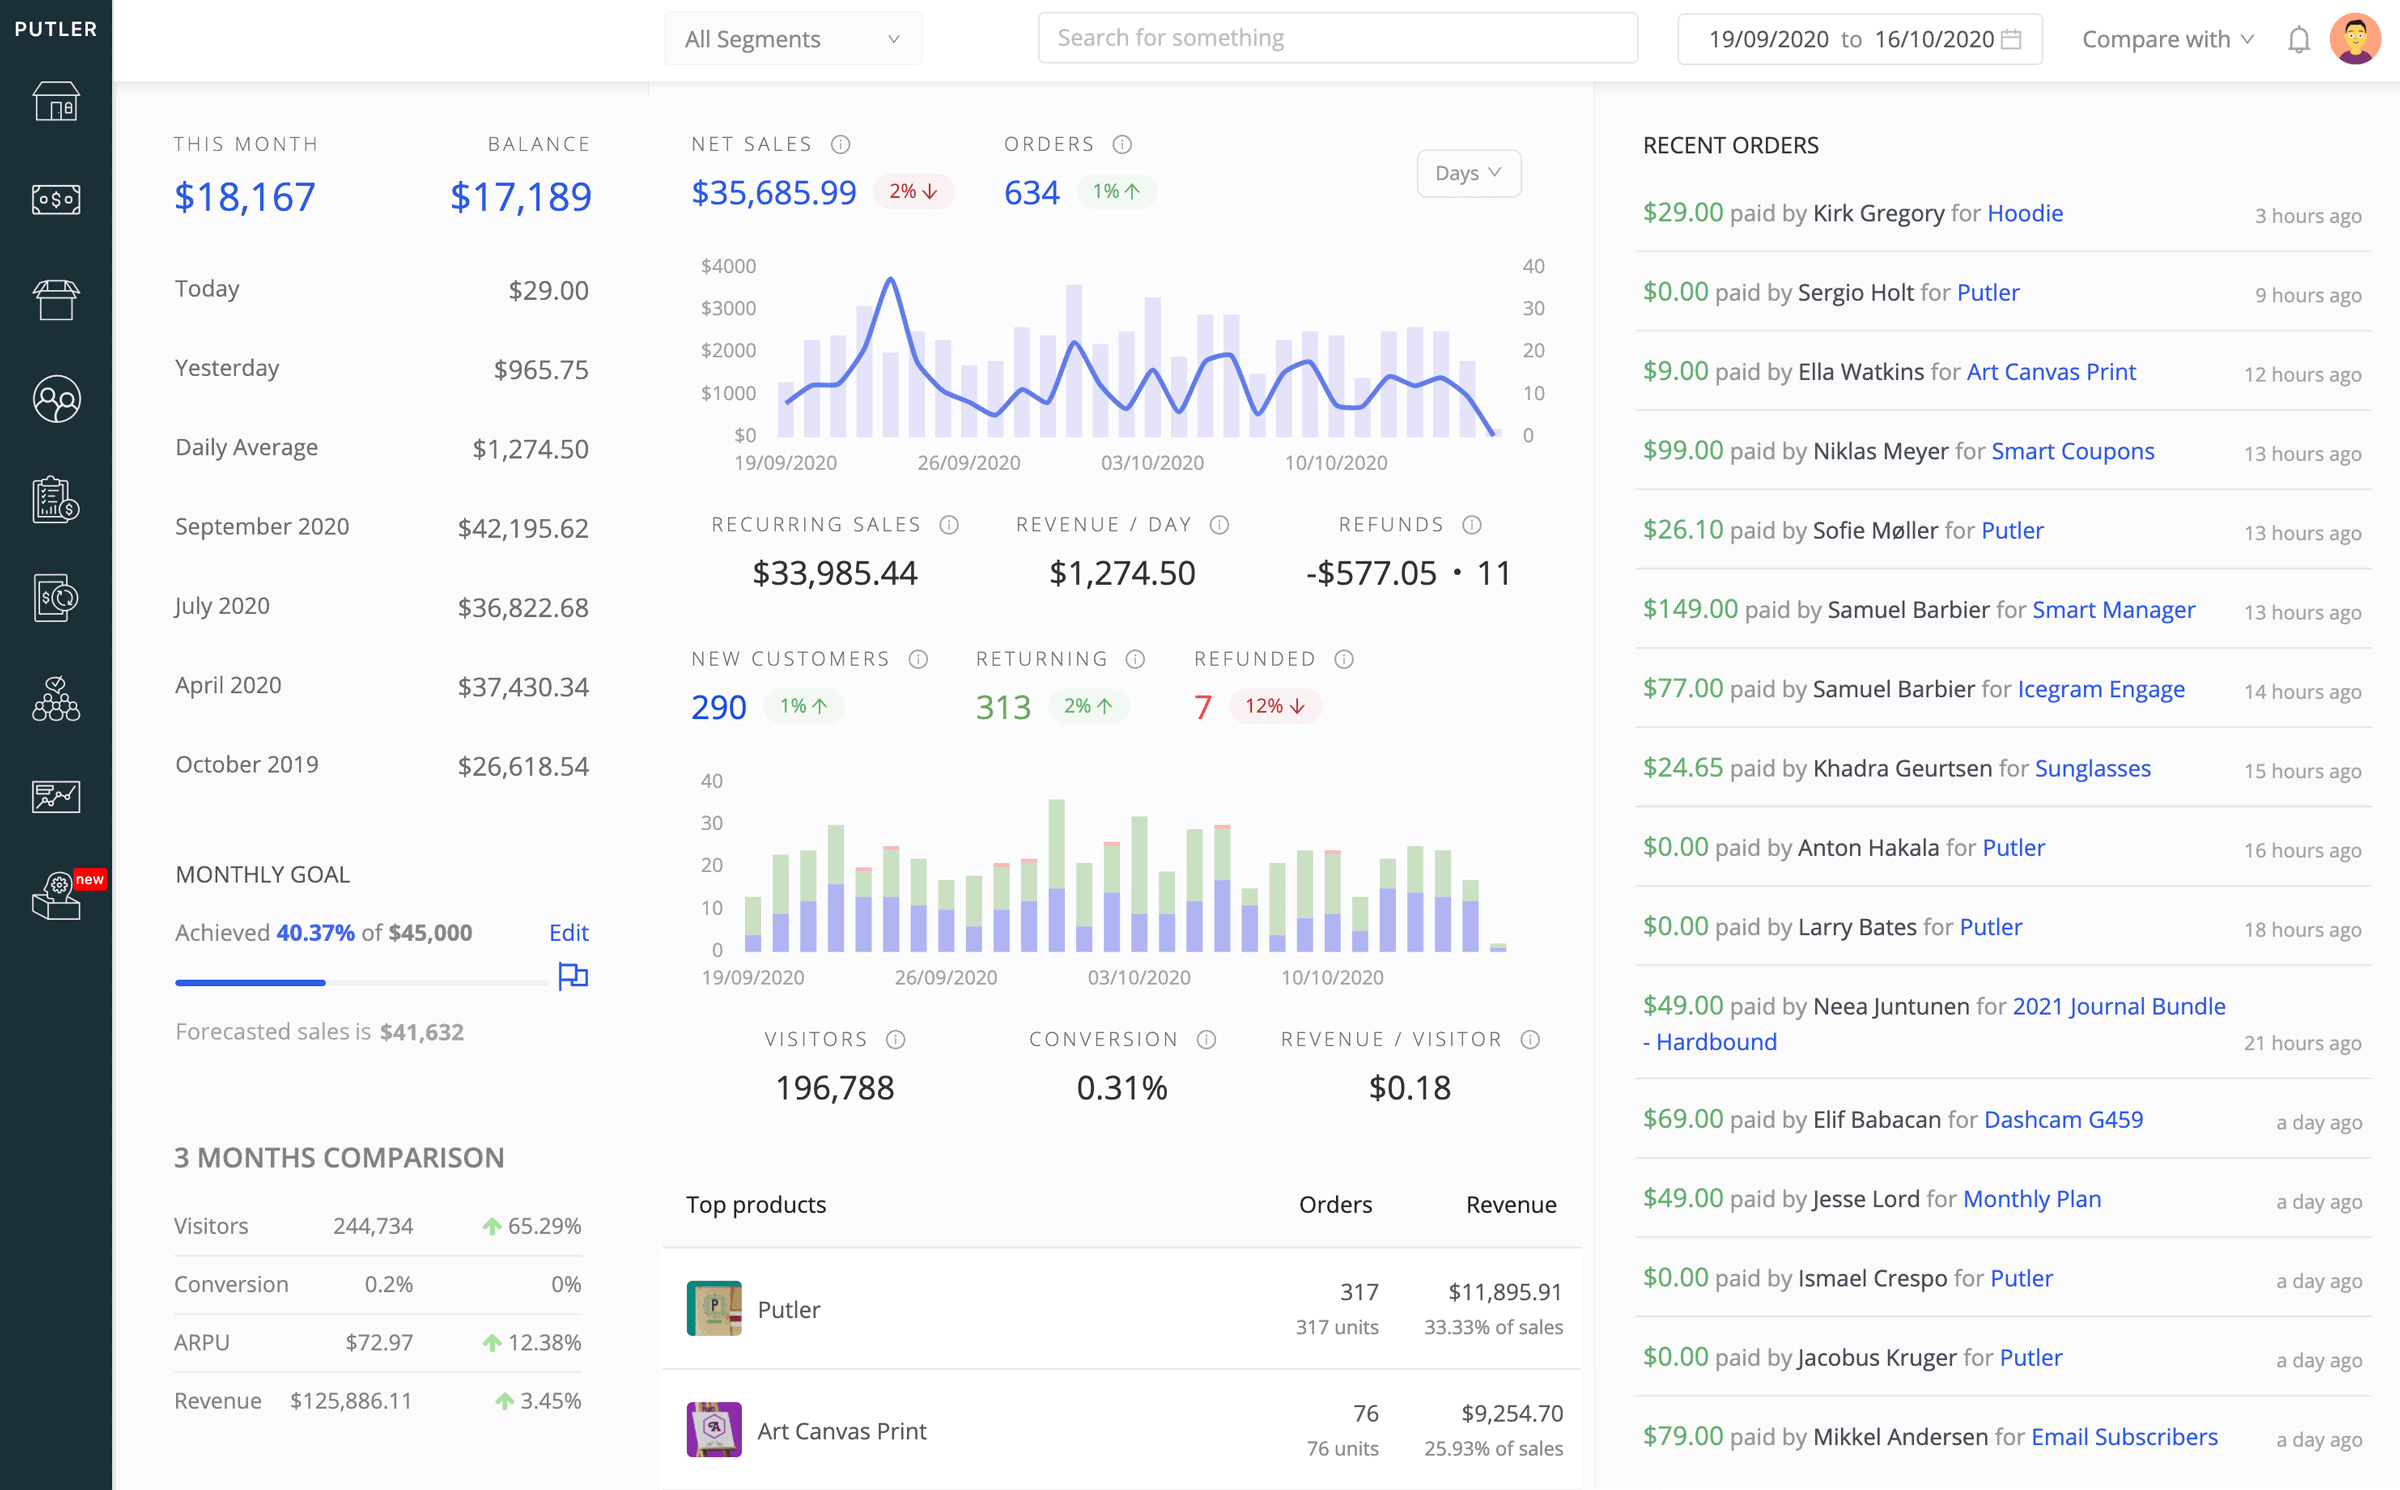The height and width of the screenshot is (1490, 2400).
Task: Click Putler product link in top products
Action: pos(788,1308)
